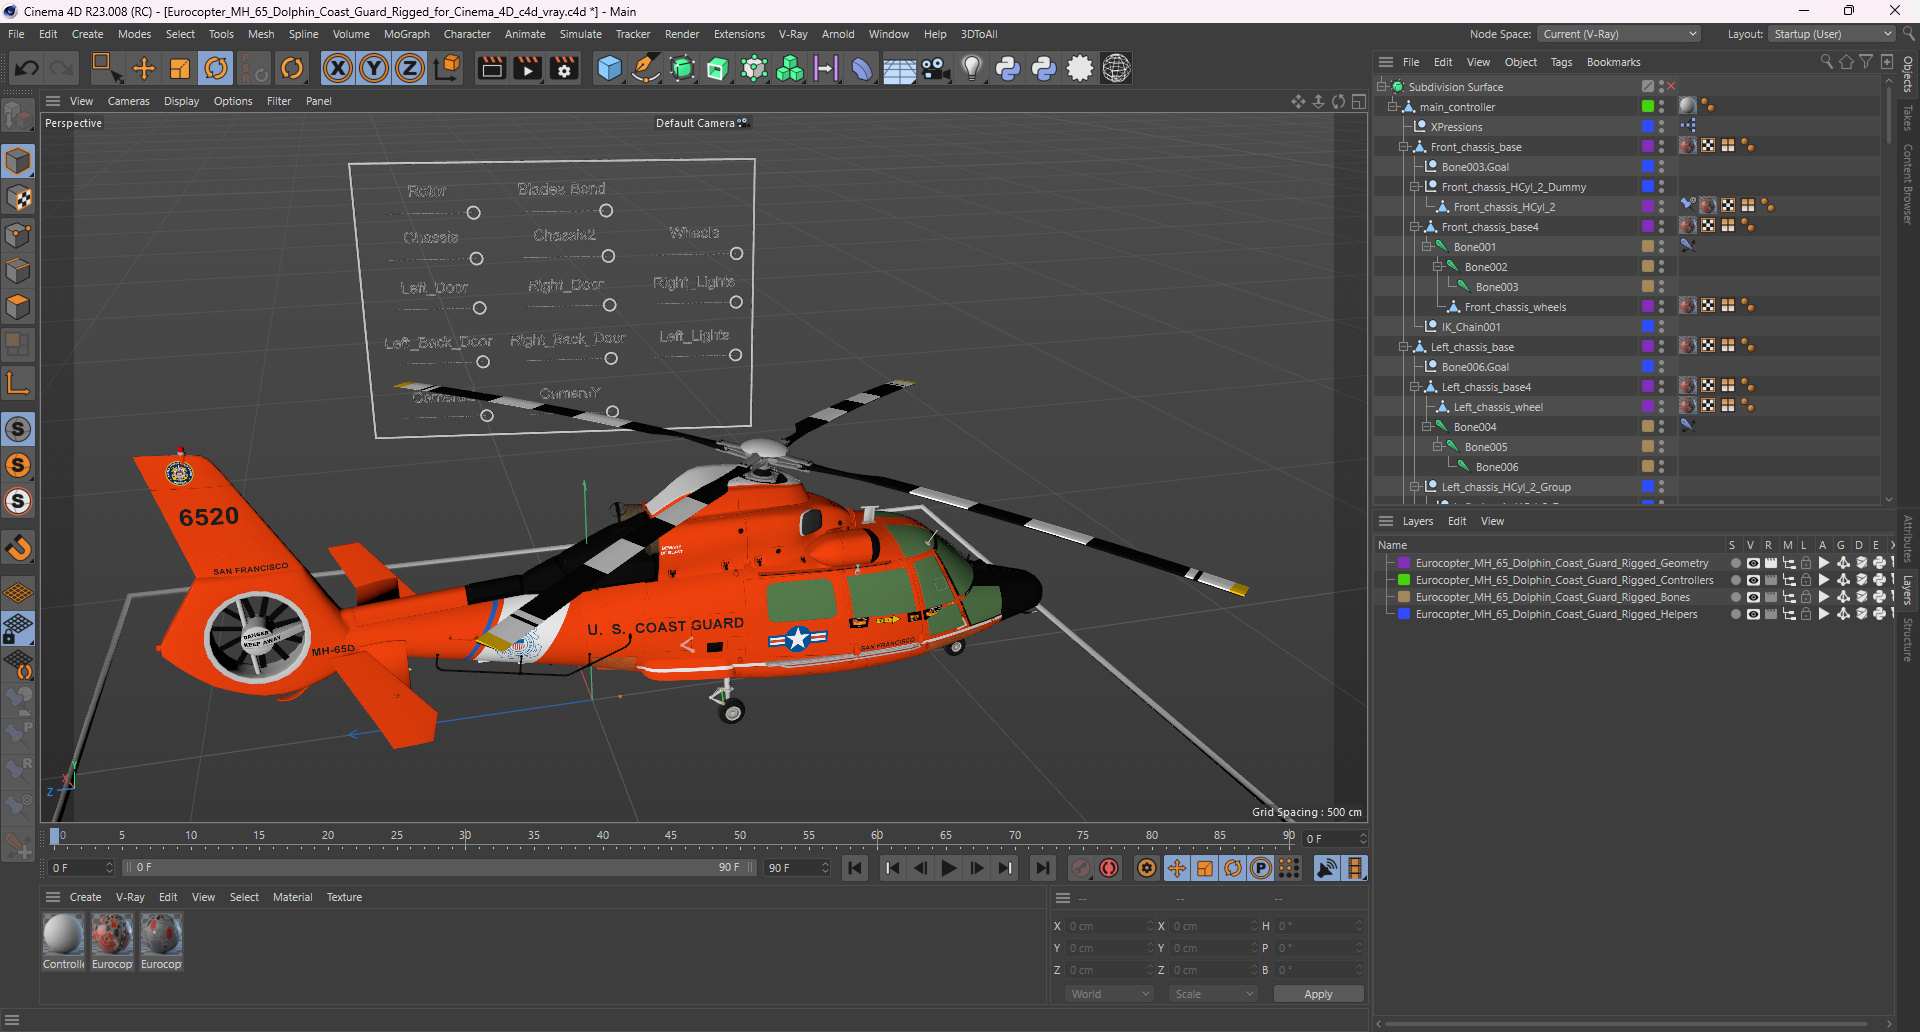Open Object Manager Bookmarks menu
This screenshot has width=1920, height=1032.
[x=1613, y=62]
